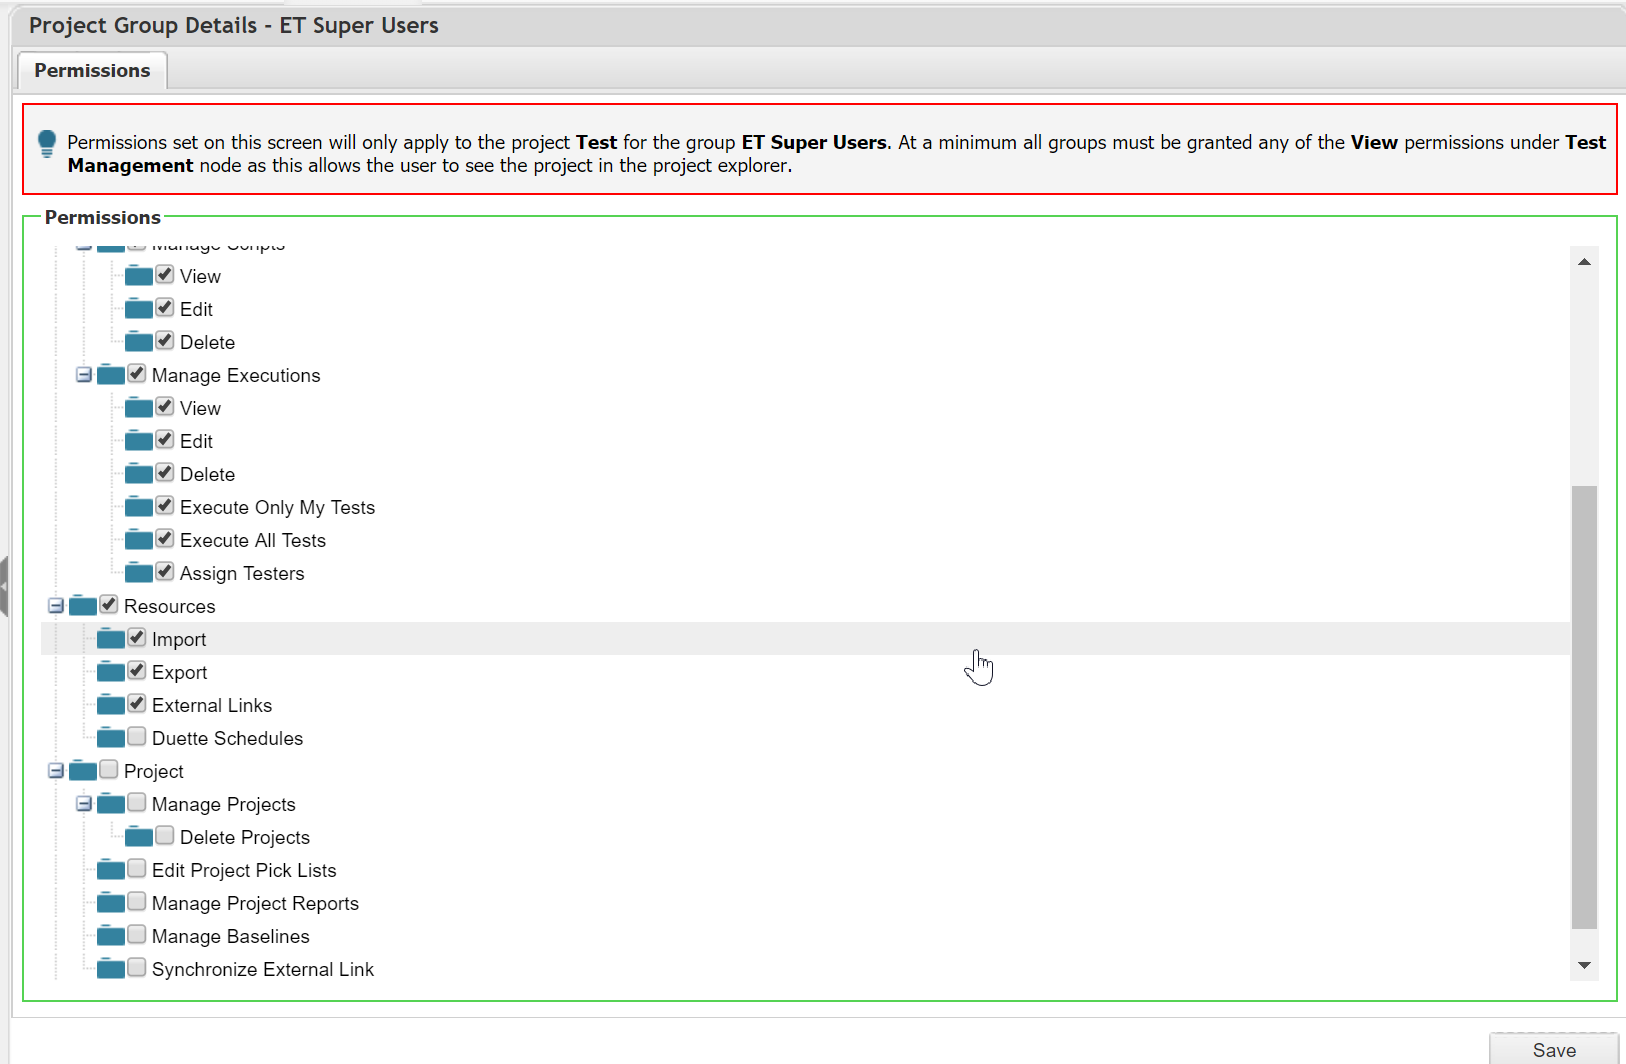Viewport: 1626px width, 1064px height.
Task: Click the folder icon next to Manage Baselines
Action: [111, 936]
